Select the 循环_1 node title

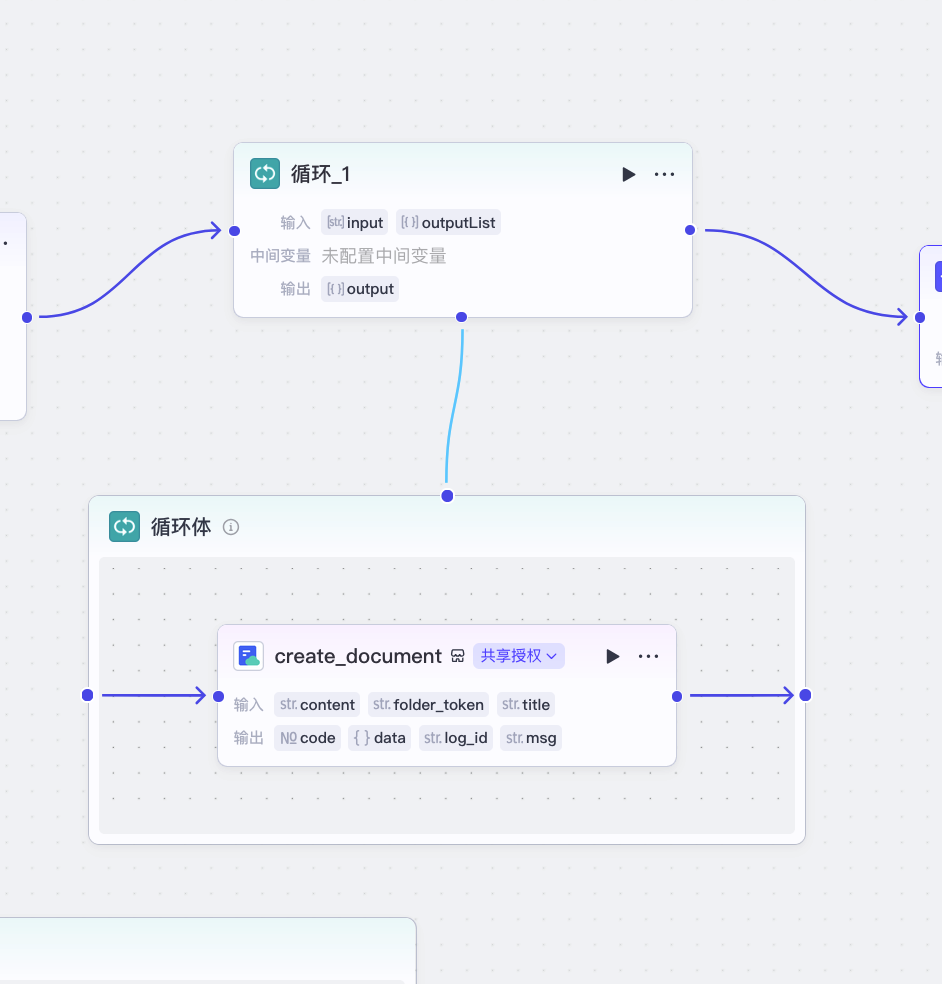[x=321, y=174]
